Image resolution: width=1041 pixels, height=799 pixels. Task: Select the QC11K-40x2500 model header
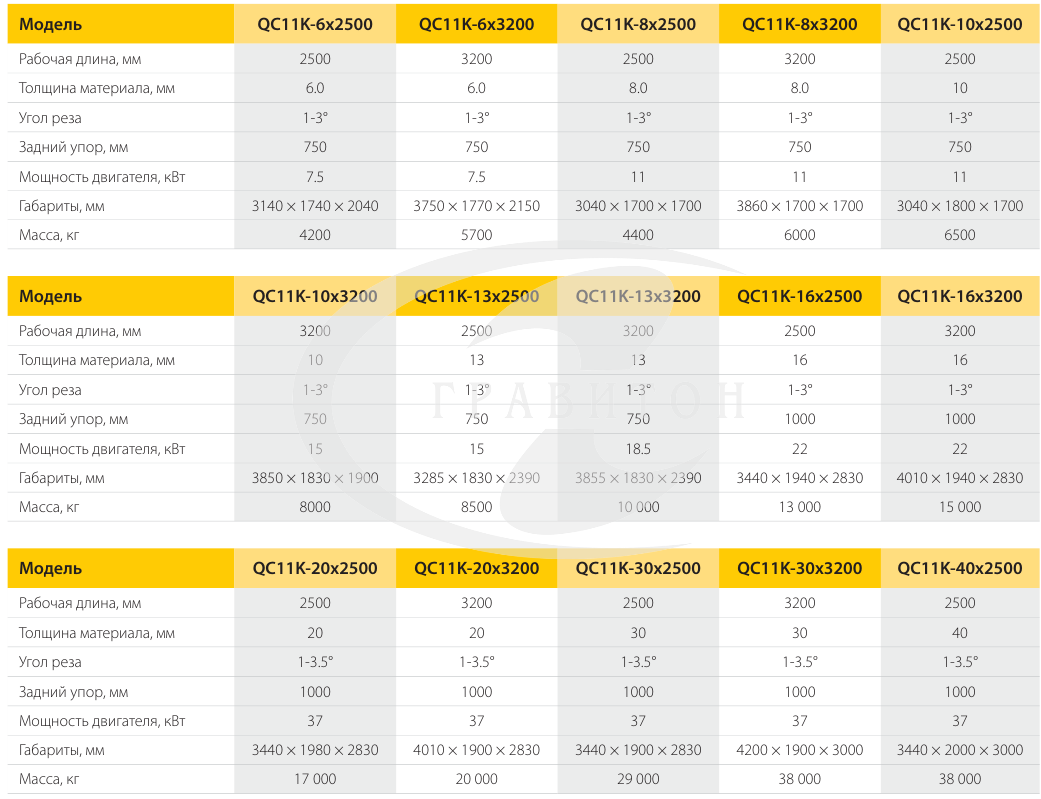(x=959, y=569)
